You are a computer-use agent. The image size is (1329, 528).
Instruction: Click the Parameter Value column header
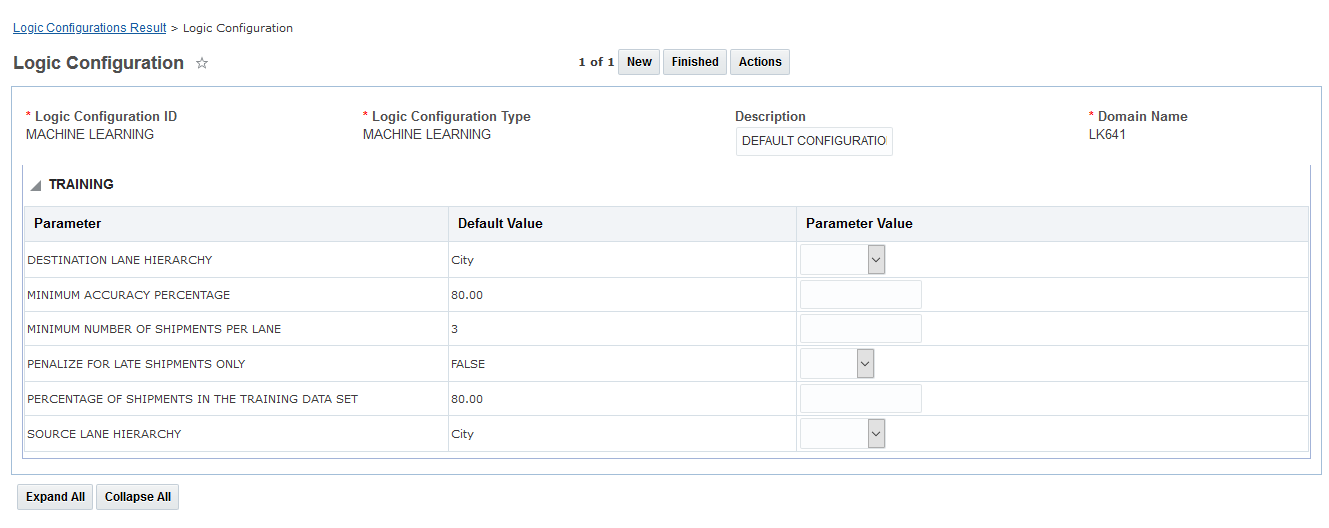pos(859,224)
